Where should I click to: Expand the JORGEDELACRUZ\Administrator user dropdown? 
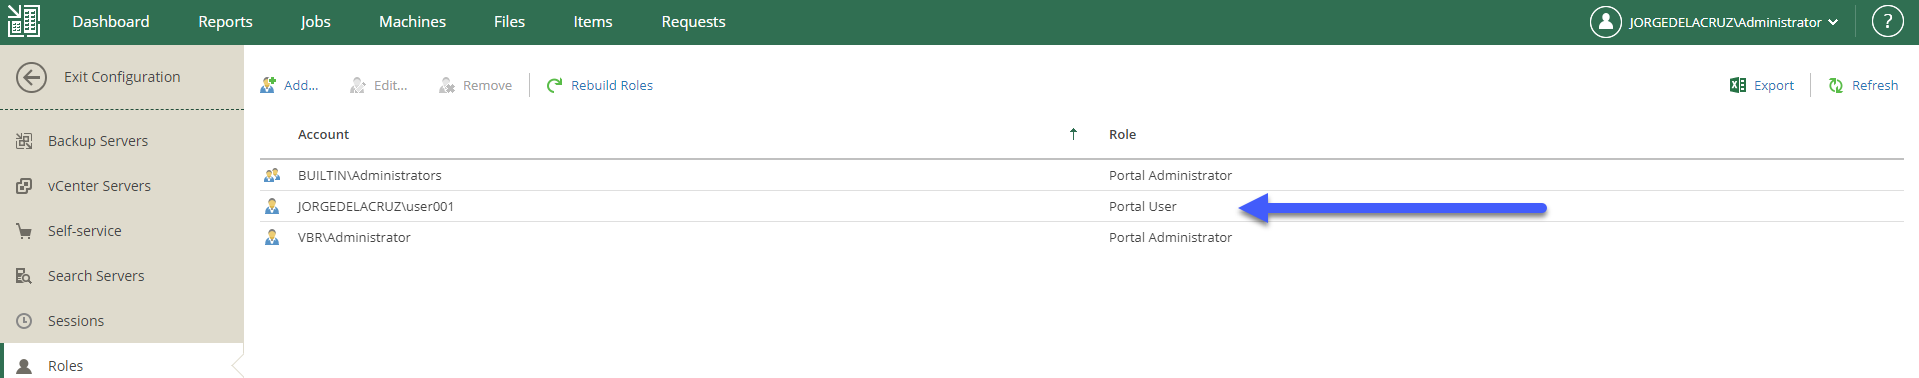tap(1734, 22)
